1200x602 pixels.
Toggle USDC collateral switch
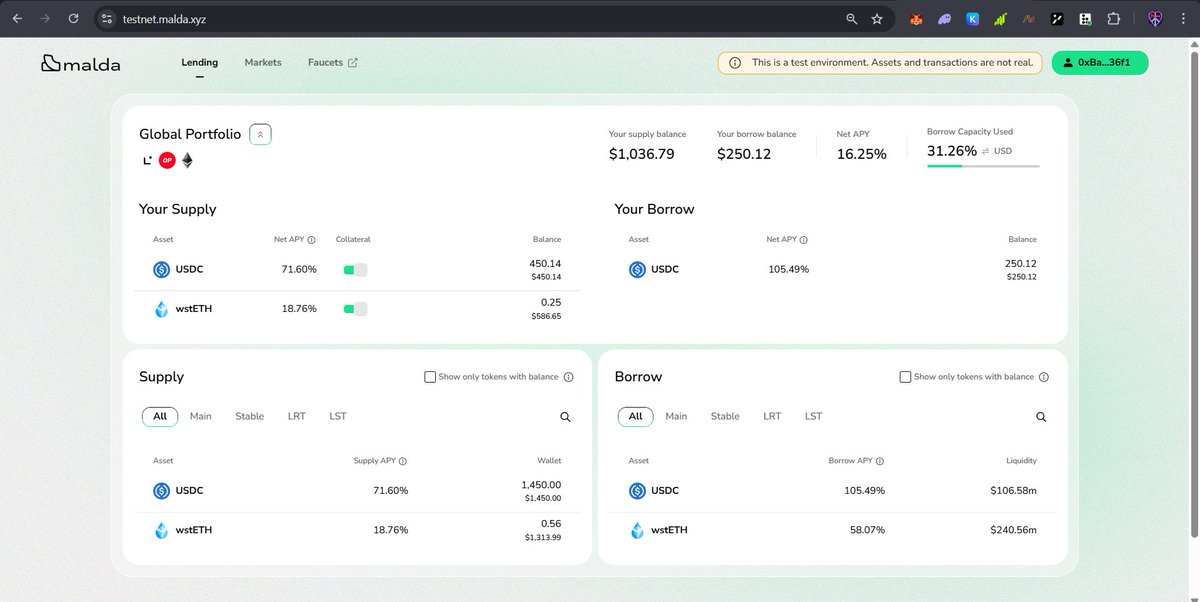(355, 270)
